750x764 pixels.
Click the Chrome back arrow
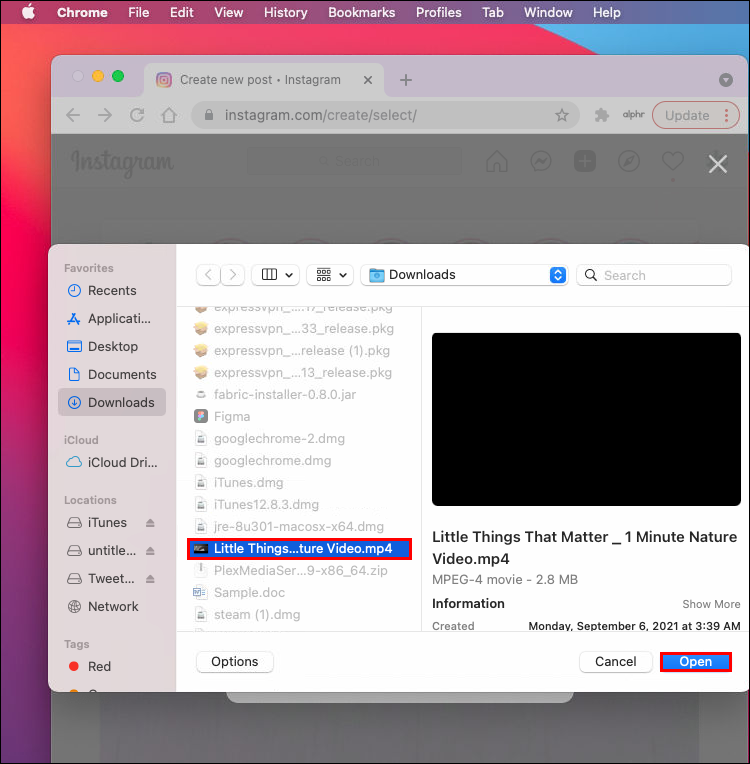click(x=73, y=115)
